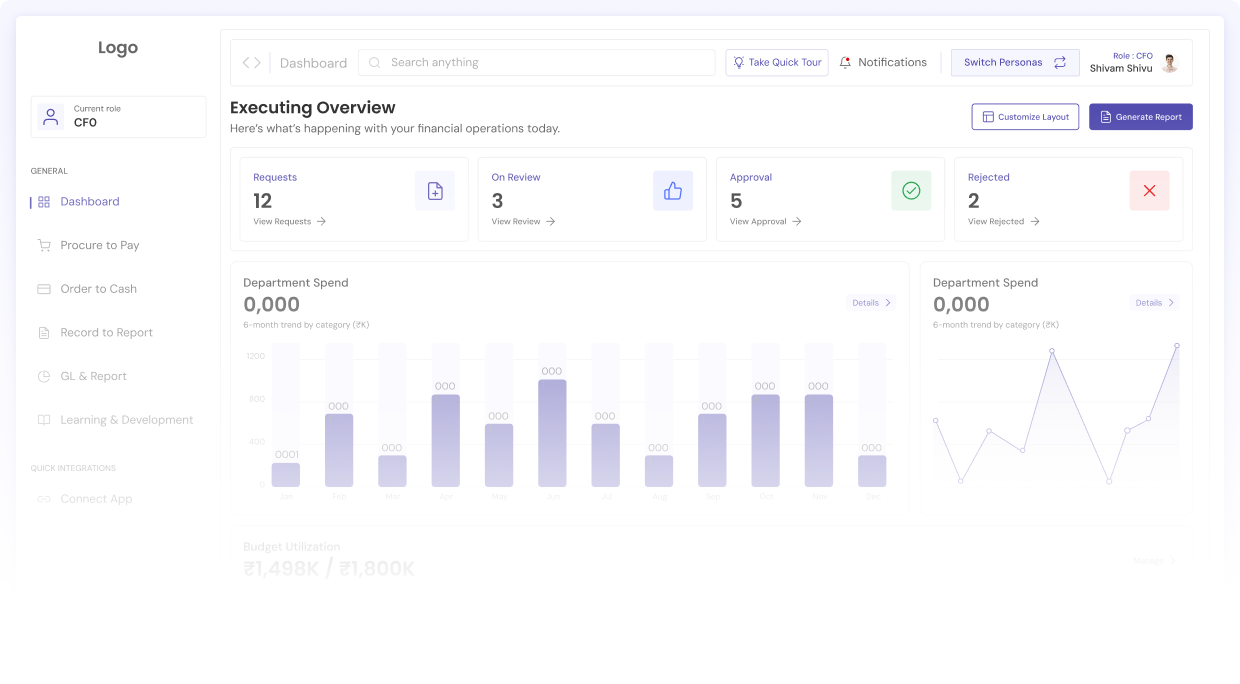The height and width of the screenshot is (684, 1240).
Task: Click the Dashboard grid icon in the sidebar
Action: tap(44, 201)
